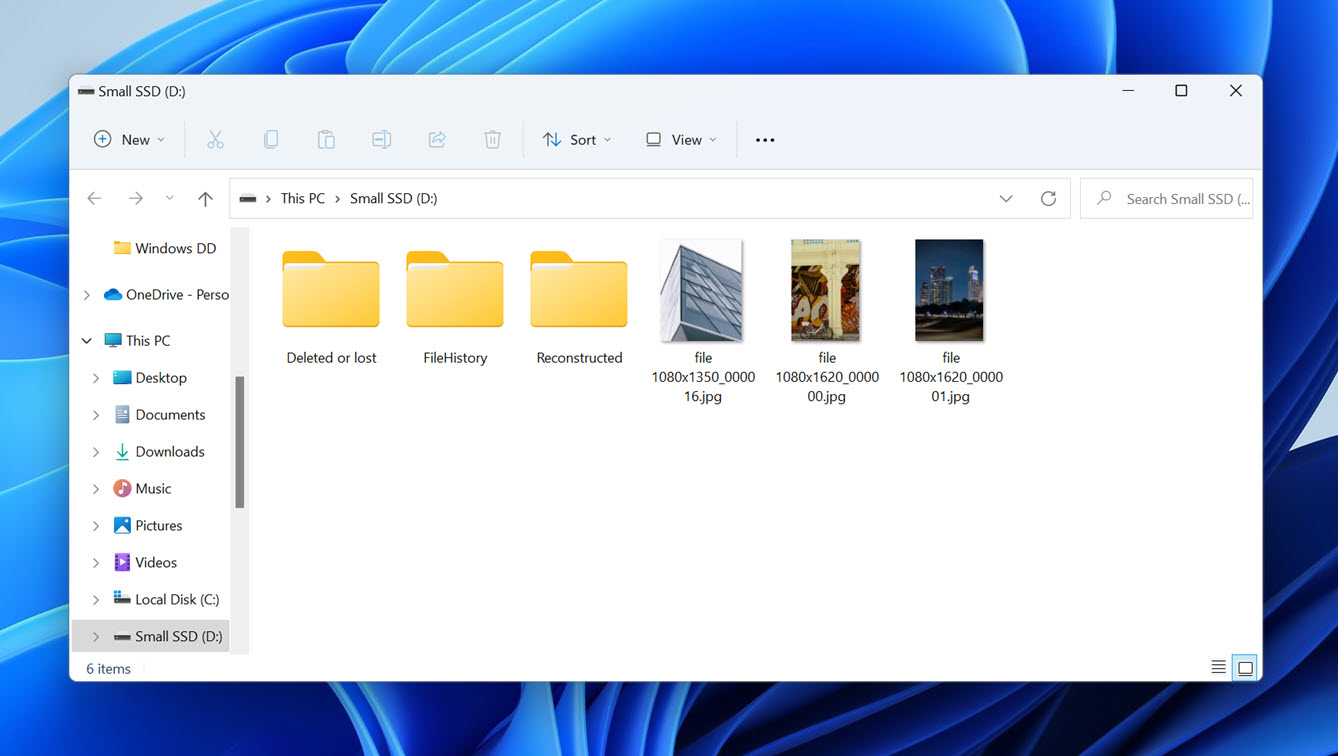Open the New dropdown menu
Viewport: 1338px width, 756px height.
(129, 140)
